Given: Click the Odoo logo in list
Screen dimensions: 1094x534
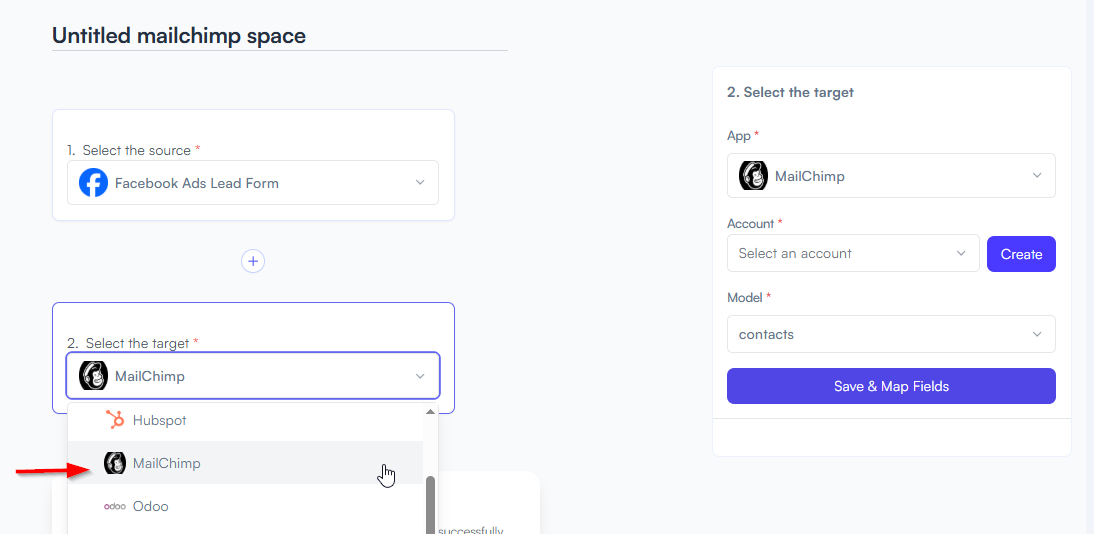Looking at the screenshot, I should 115,506.
